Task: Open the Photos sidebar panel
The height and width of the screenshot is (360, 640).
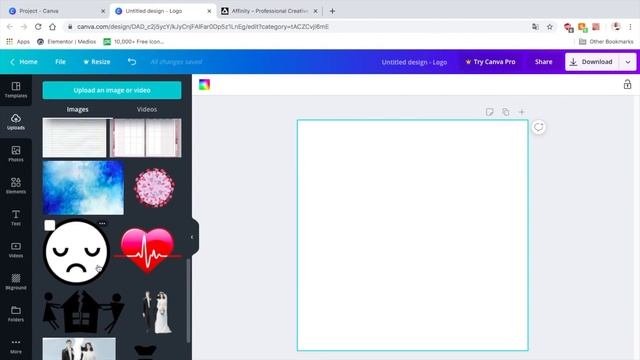Action: (16, 154)
